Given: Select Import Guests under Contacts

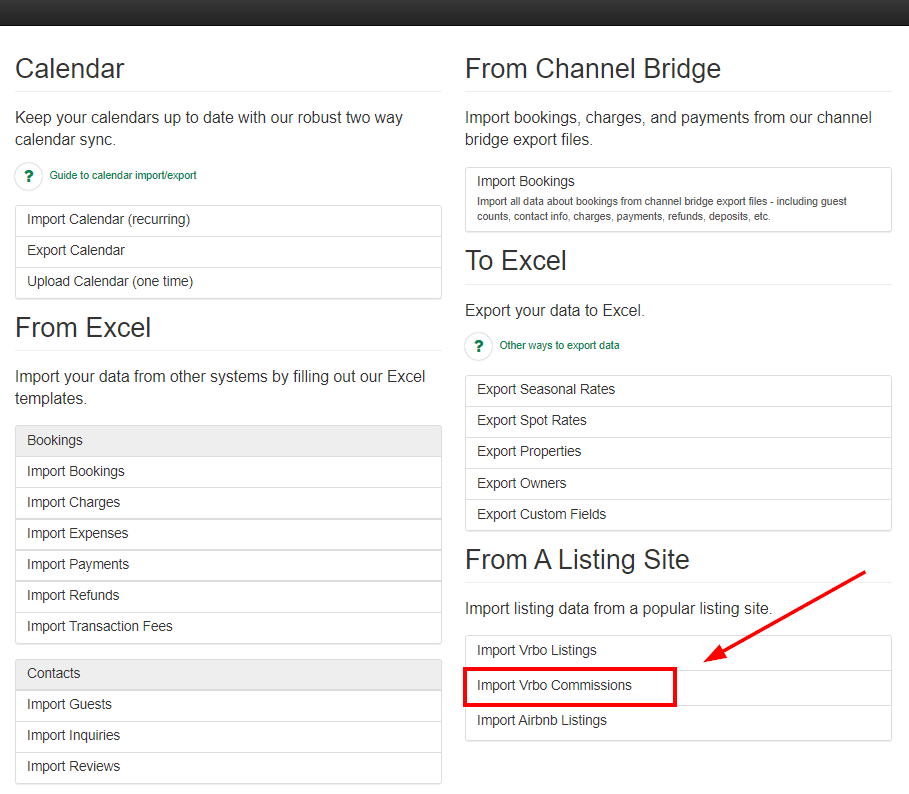Looking at the screenshot, I should point(69,705).
